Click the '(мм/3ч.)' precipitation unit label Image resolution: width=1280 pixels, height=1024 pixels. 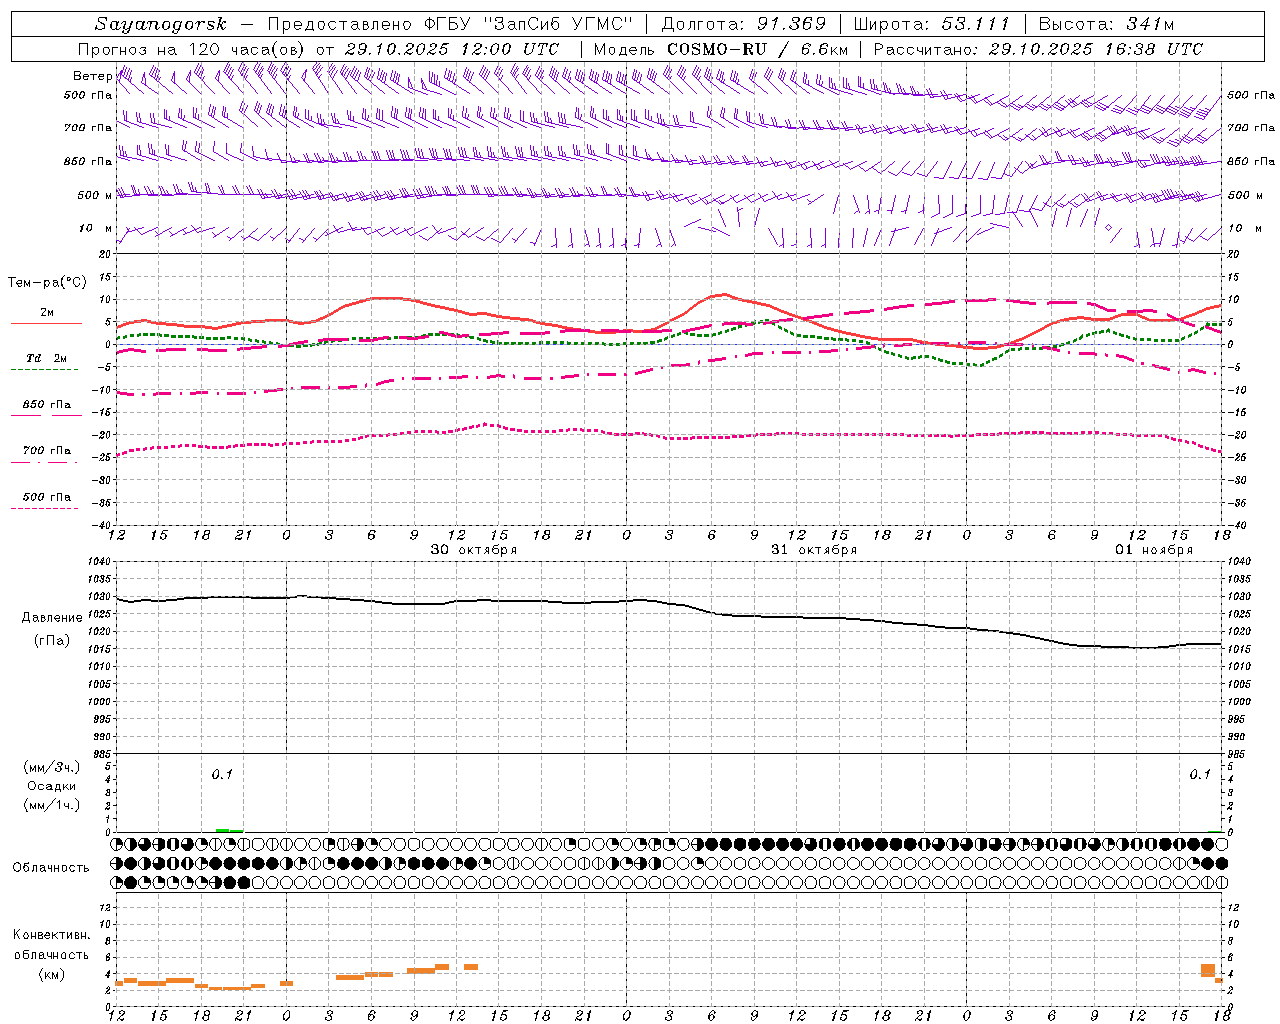(x=52, y=768)
